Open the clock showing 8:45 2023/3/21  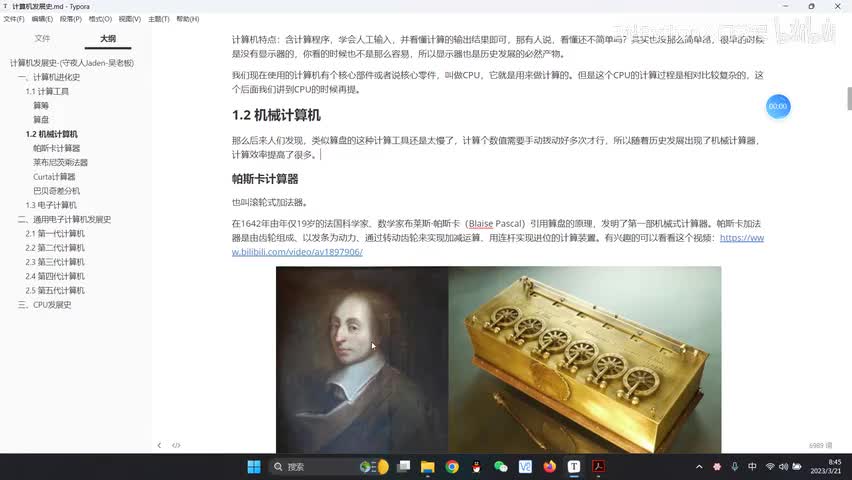(x=826, y=466)
